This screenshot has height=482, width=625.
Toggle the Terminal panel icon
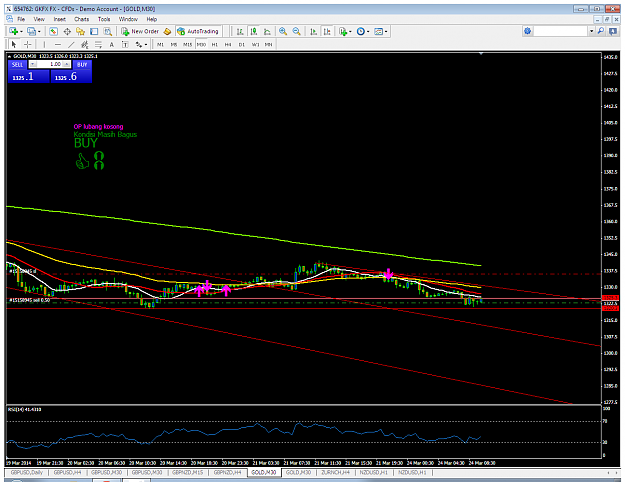[94, 31]
